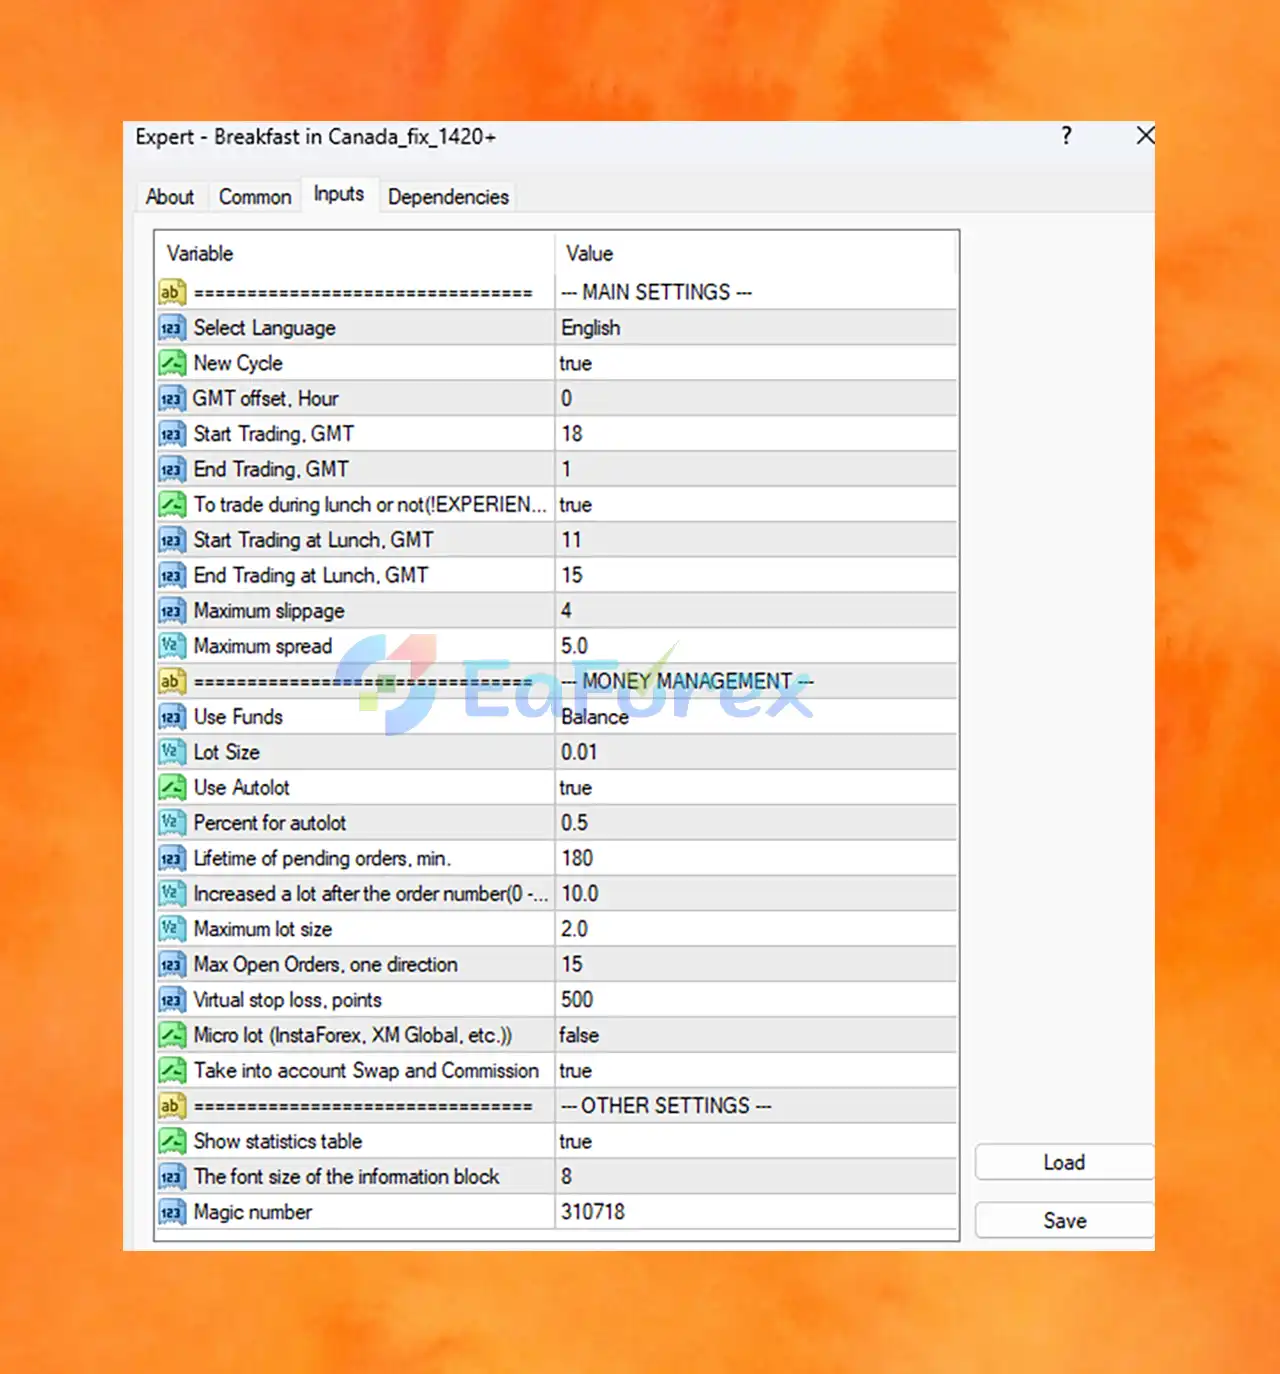Click the icon beside Magic number
Image resolution: width=1280 pixels, height=1374 pixels.
(x=172, y=1212)
